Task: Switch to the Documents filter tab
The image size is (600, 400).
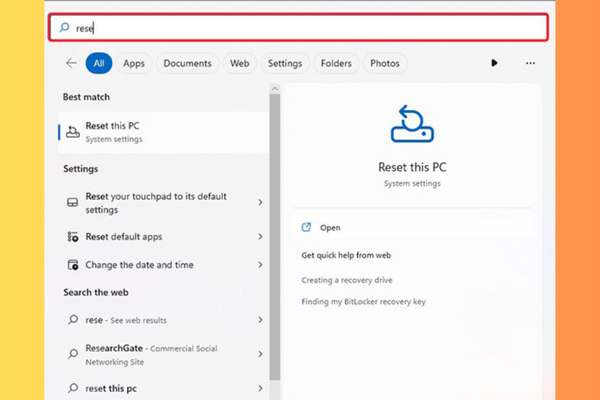Action: [x=188, y=63]
